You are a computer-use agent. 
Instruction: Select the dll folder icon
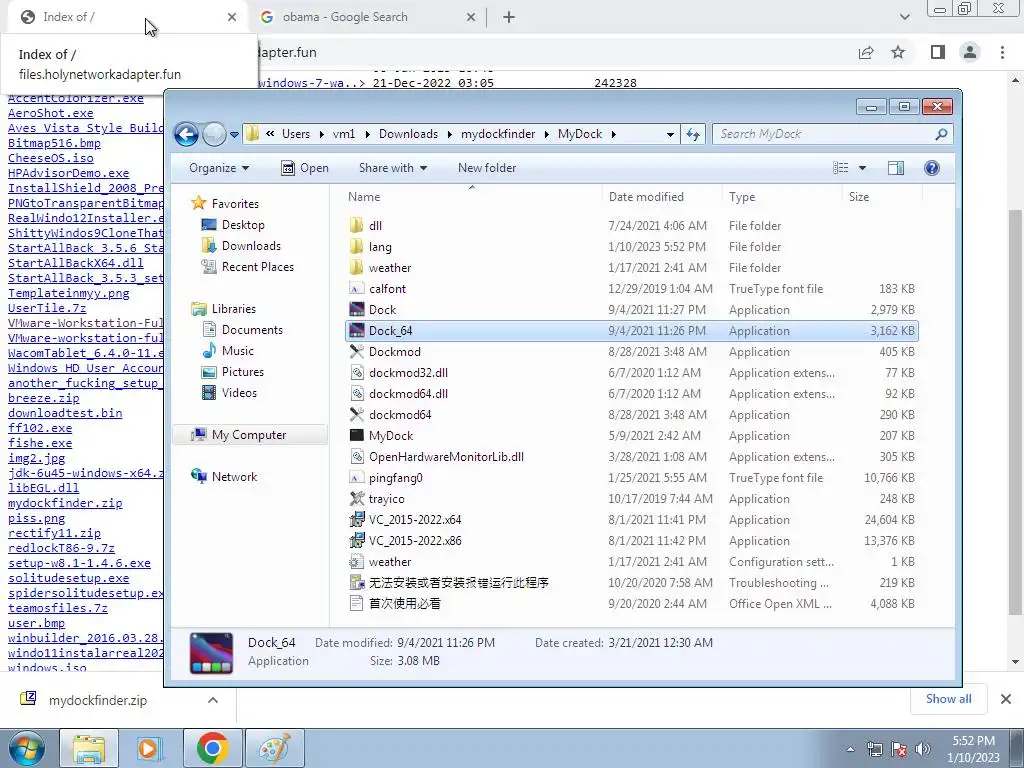pyautogui.click(x=357, y=225)
